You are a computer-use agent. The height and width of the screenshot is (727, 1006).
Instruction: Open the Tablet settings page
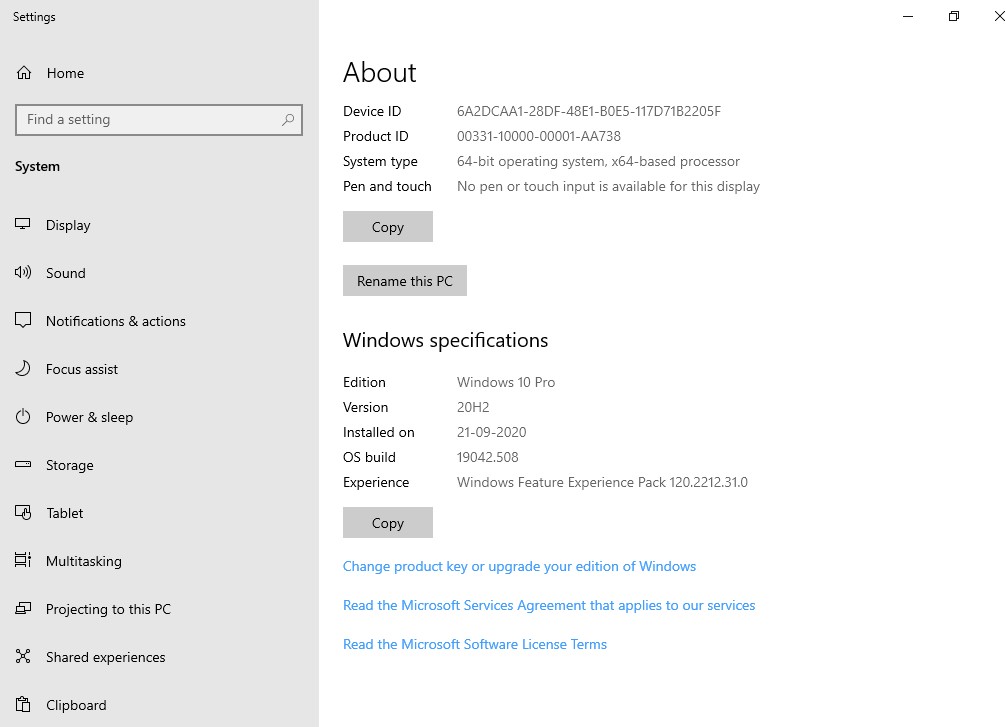[159, 513]
